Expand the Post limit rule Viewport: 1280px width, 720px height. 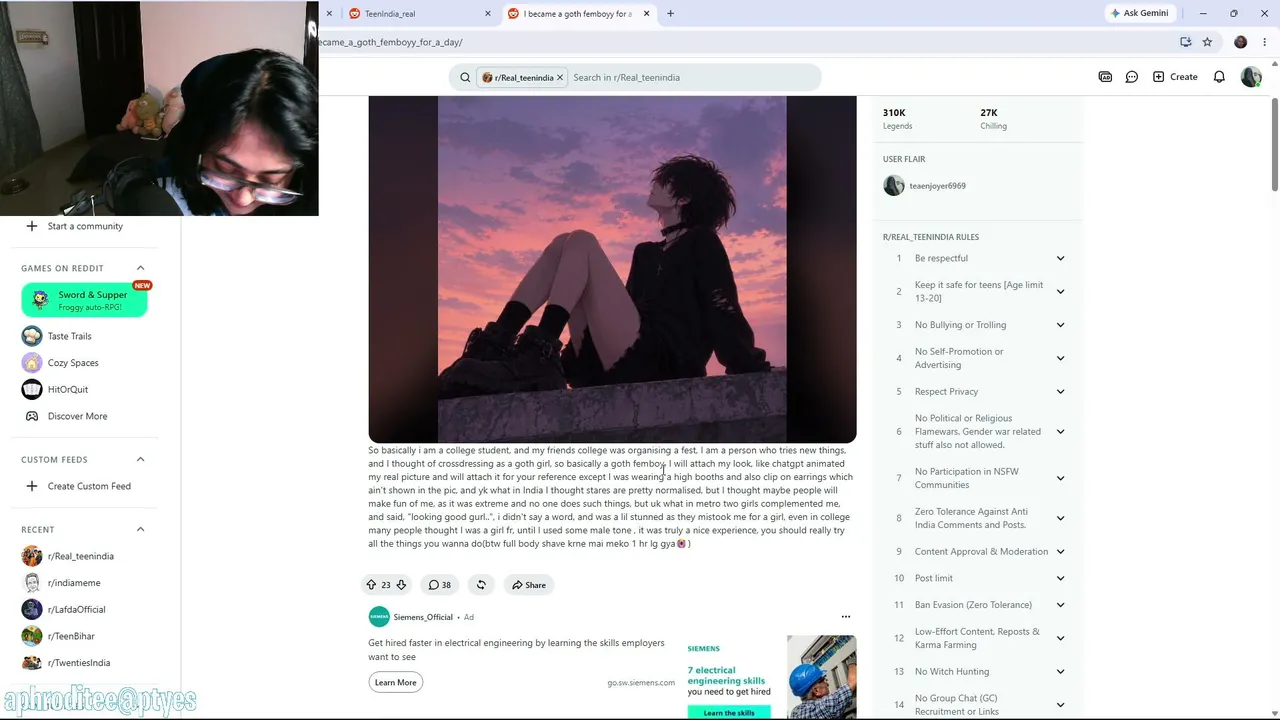pyautogui.click(x=1060, y=578)
